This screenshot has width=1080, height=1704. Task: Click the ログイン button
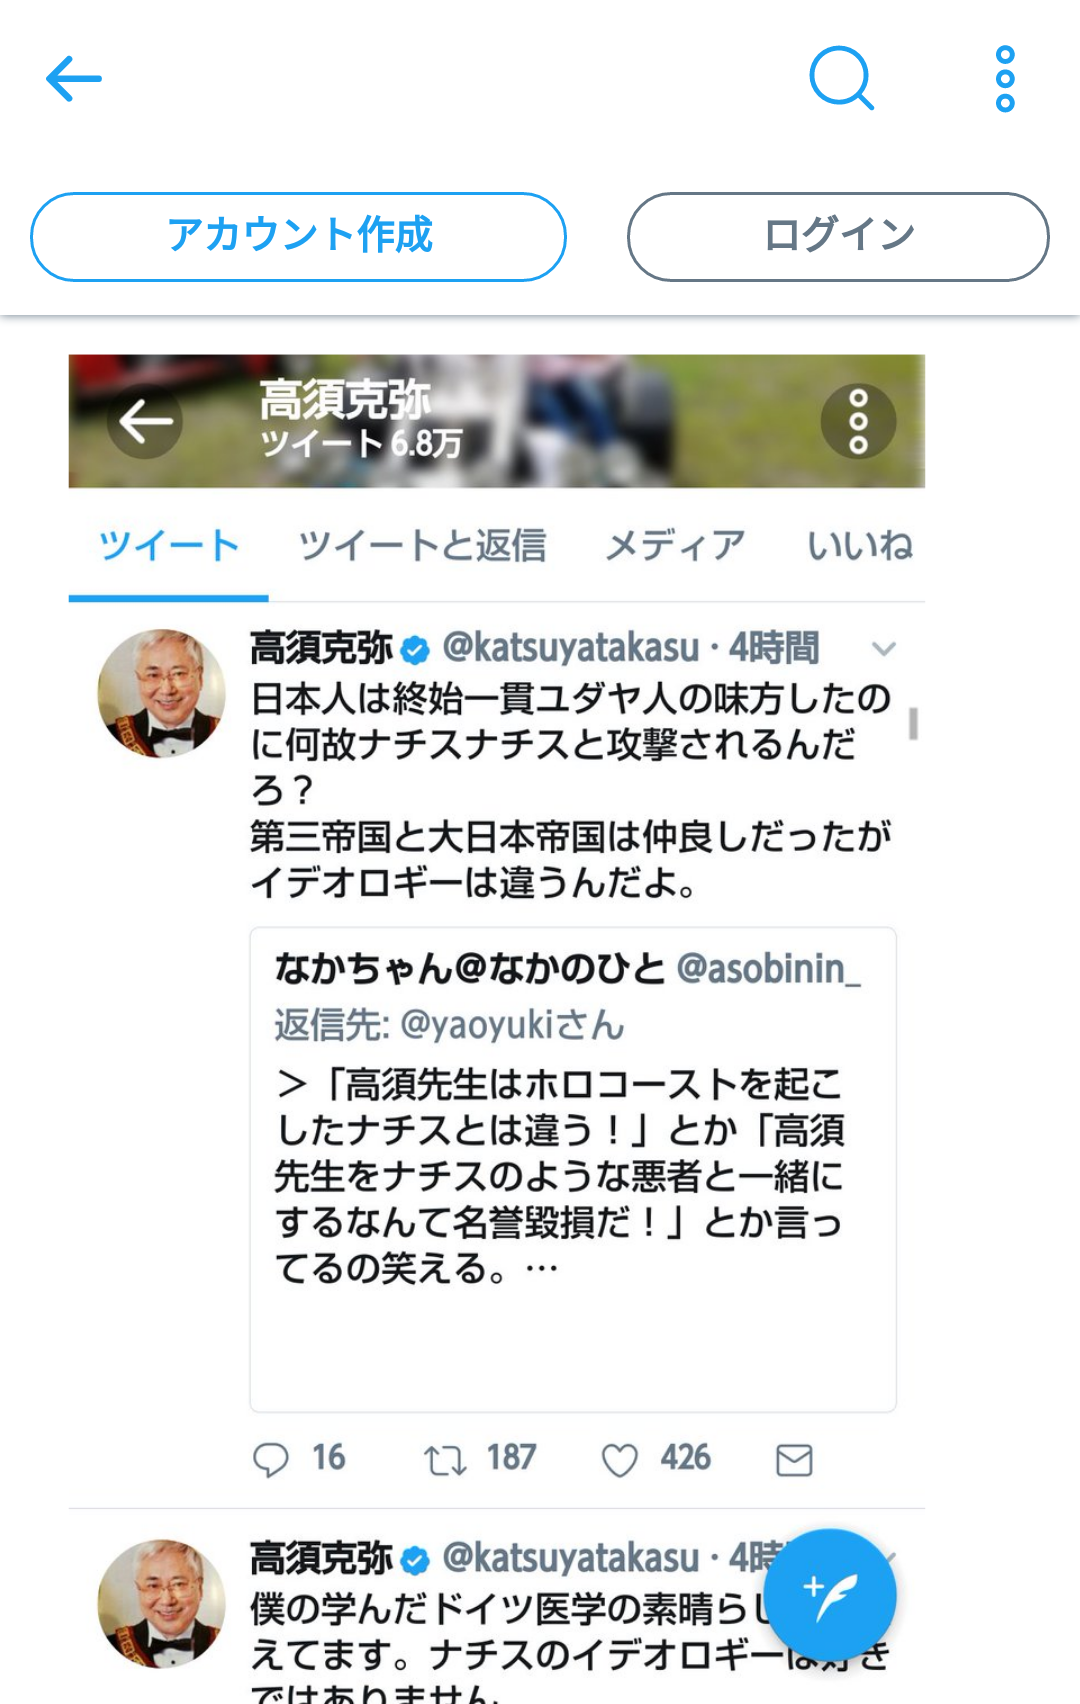point(838,237)
